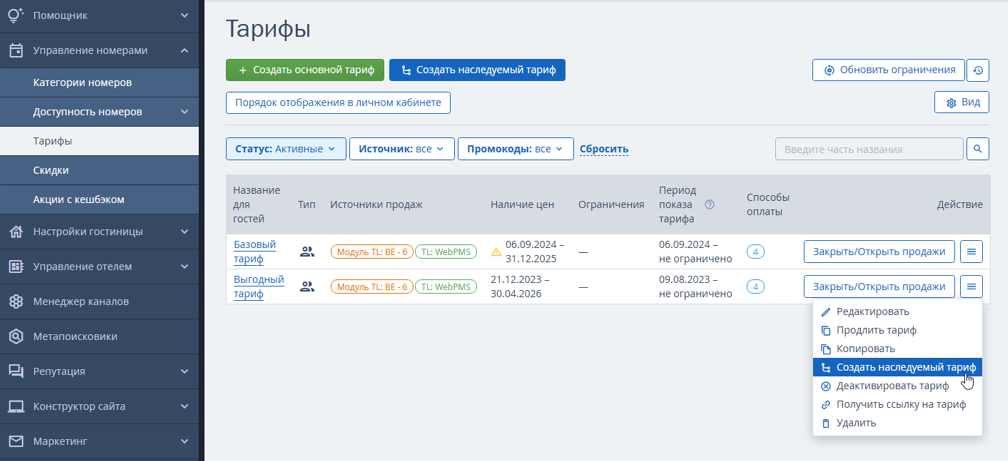The height and width of the screenshot is (461, 1008).
Task: Expand the Маркетинг section
Action: (x=184, y=441)
